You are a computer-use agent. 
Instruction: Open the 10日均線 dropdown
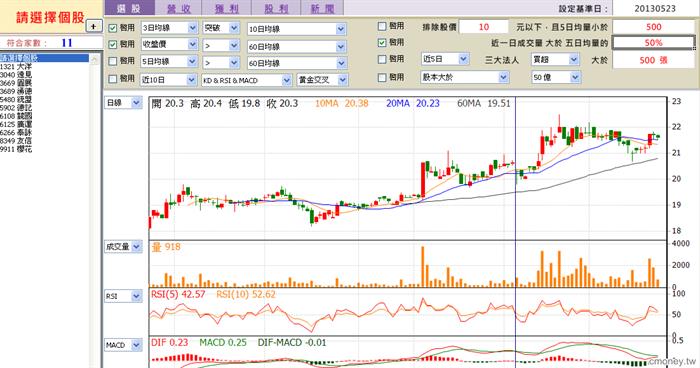tap(296, 29)
